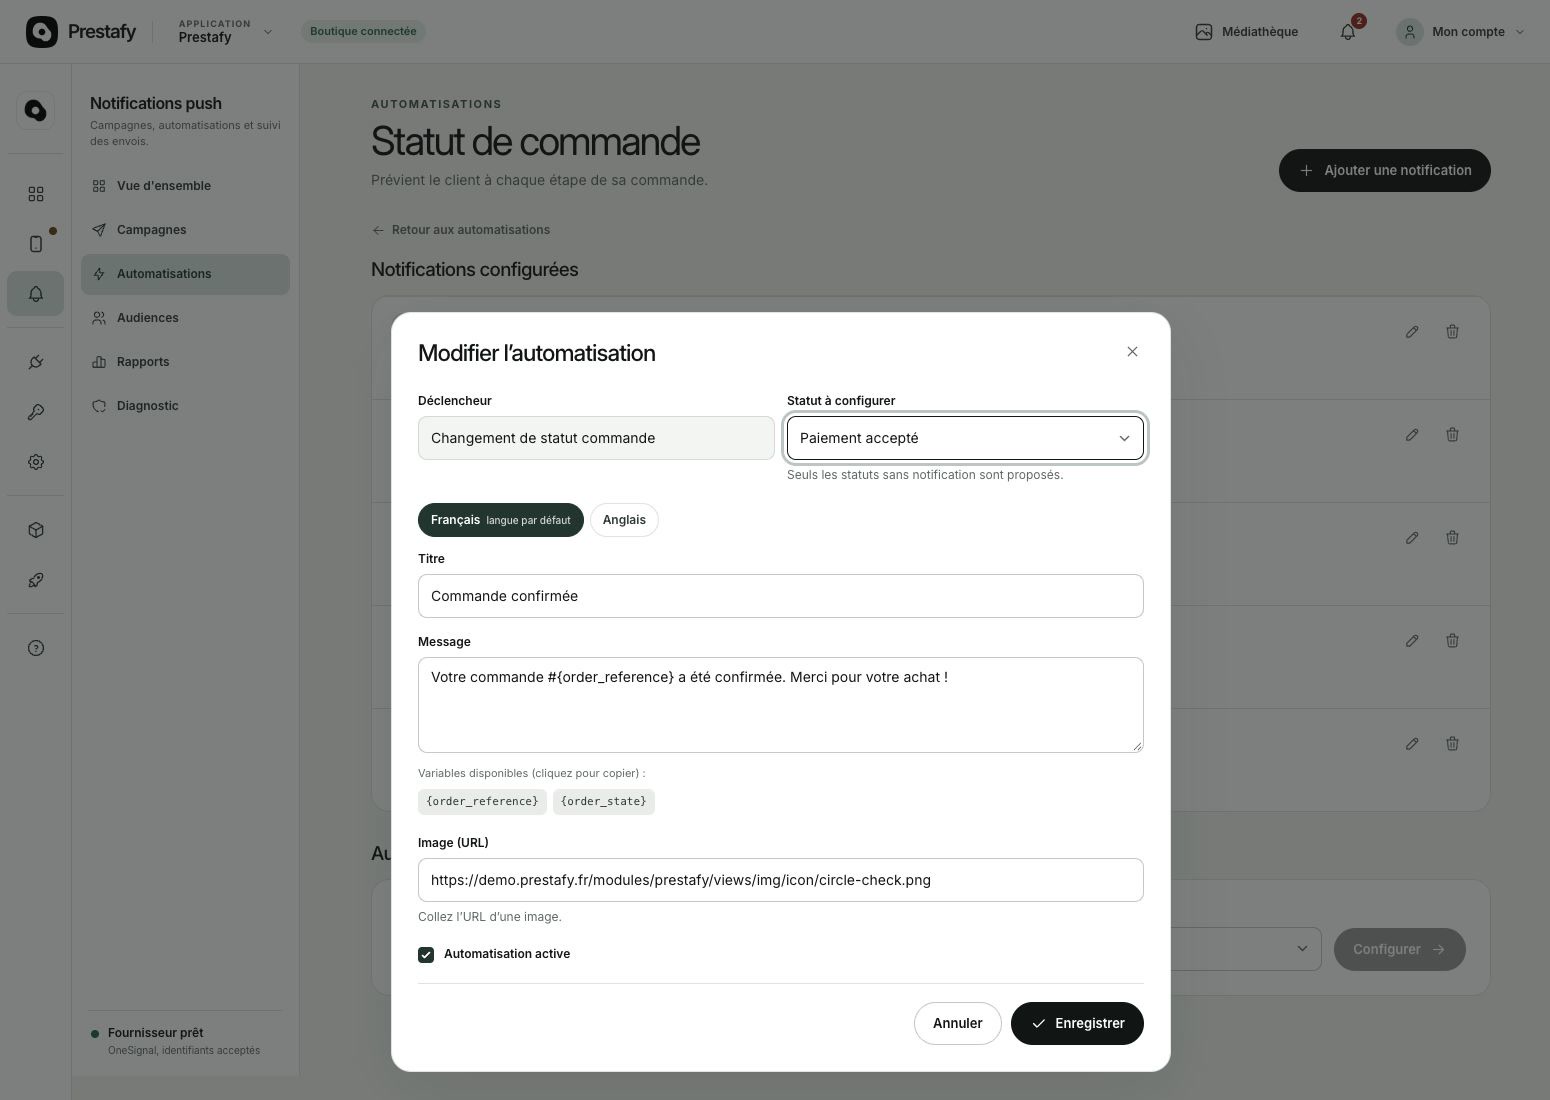Select Automatisations in sidebar

[185, 274]
